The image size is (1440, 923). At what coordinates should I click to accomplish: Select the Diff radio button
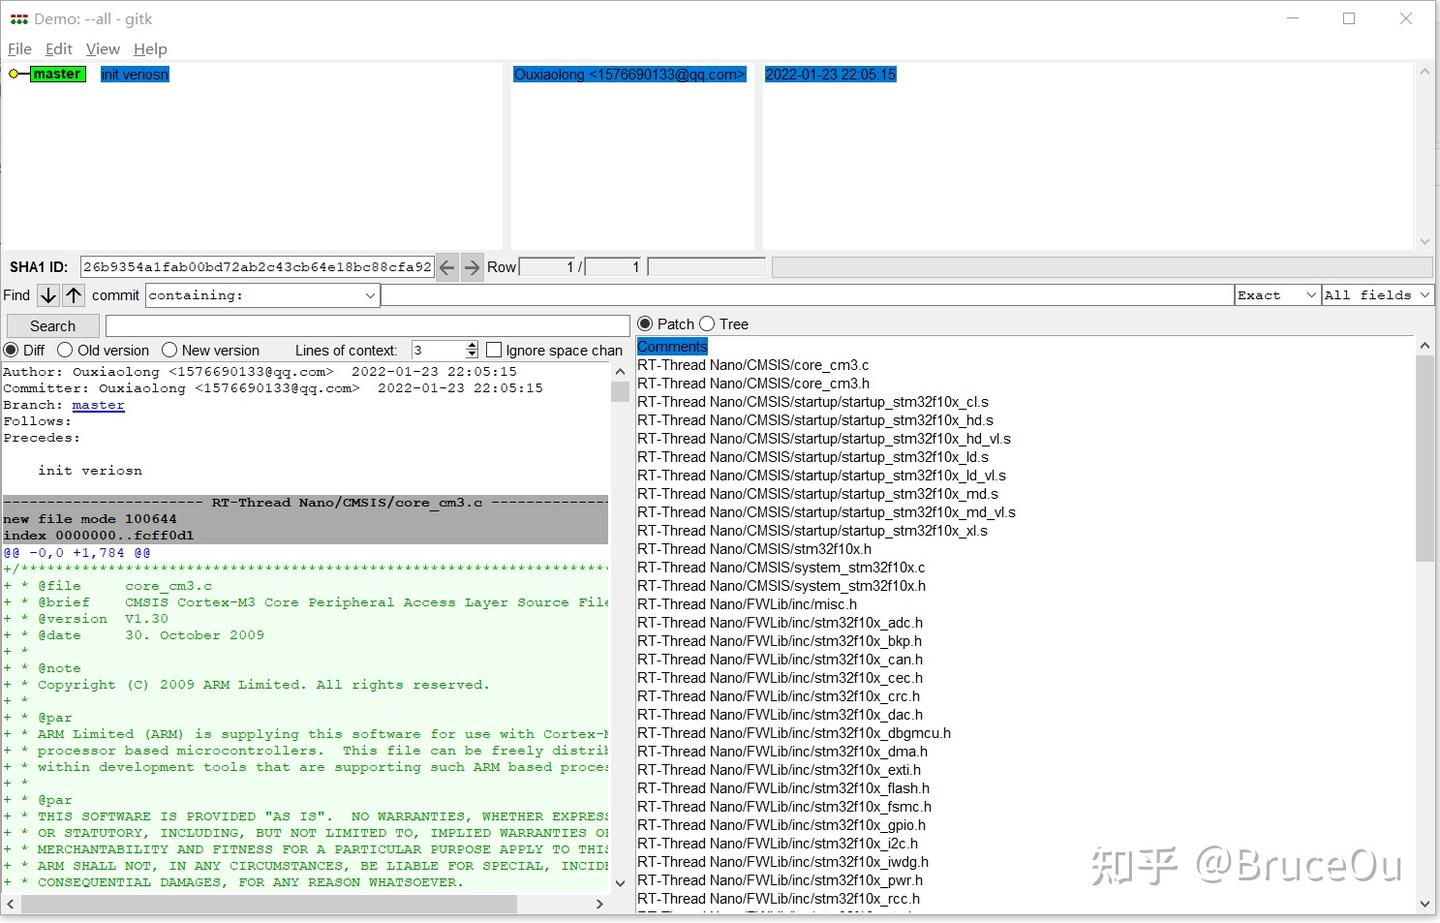coord(11,350)
